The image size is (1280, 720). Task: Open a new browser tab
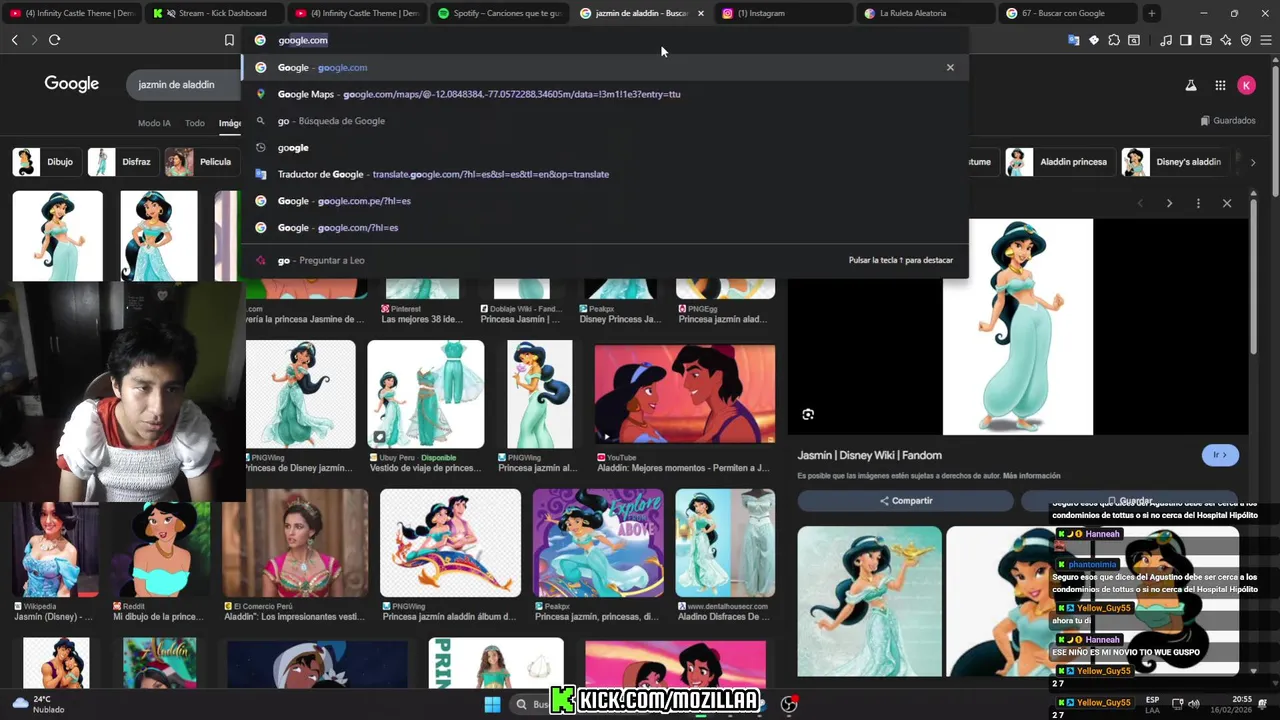[1152, 13]
